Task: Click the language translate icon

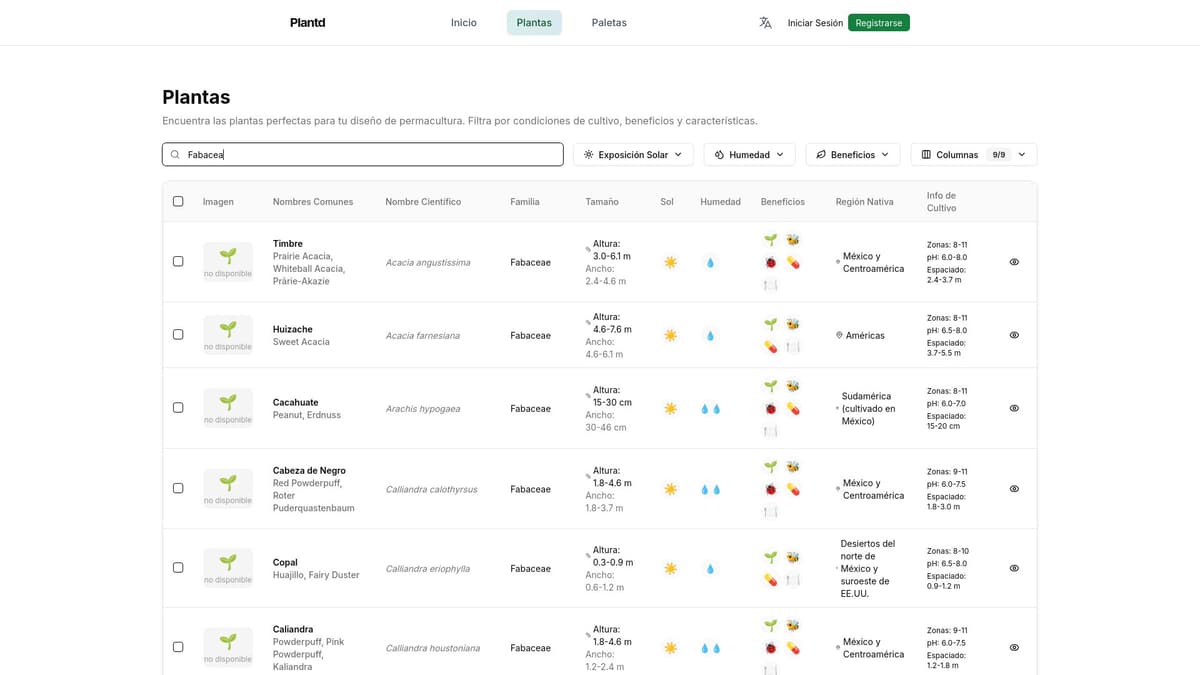Action: point(765,23)
